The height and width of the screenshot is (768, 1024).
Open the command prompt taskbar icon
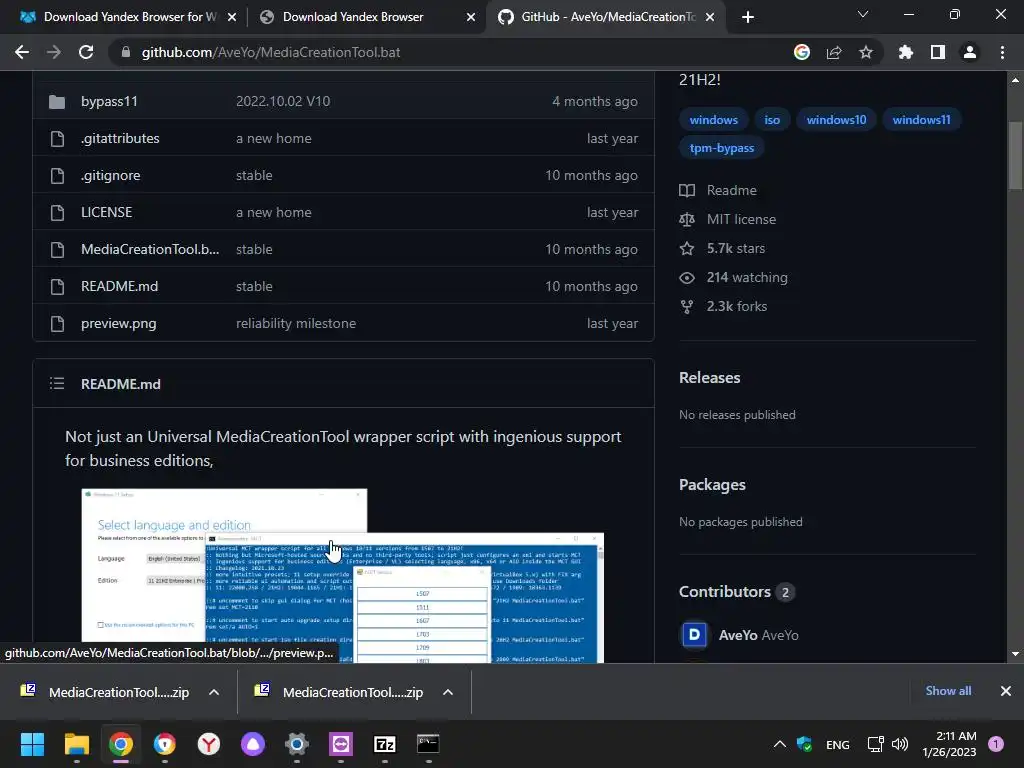428,744
